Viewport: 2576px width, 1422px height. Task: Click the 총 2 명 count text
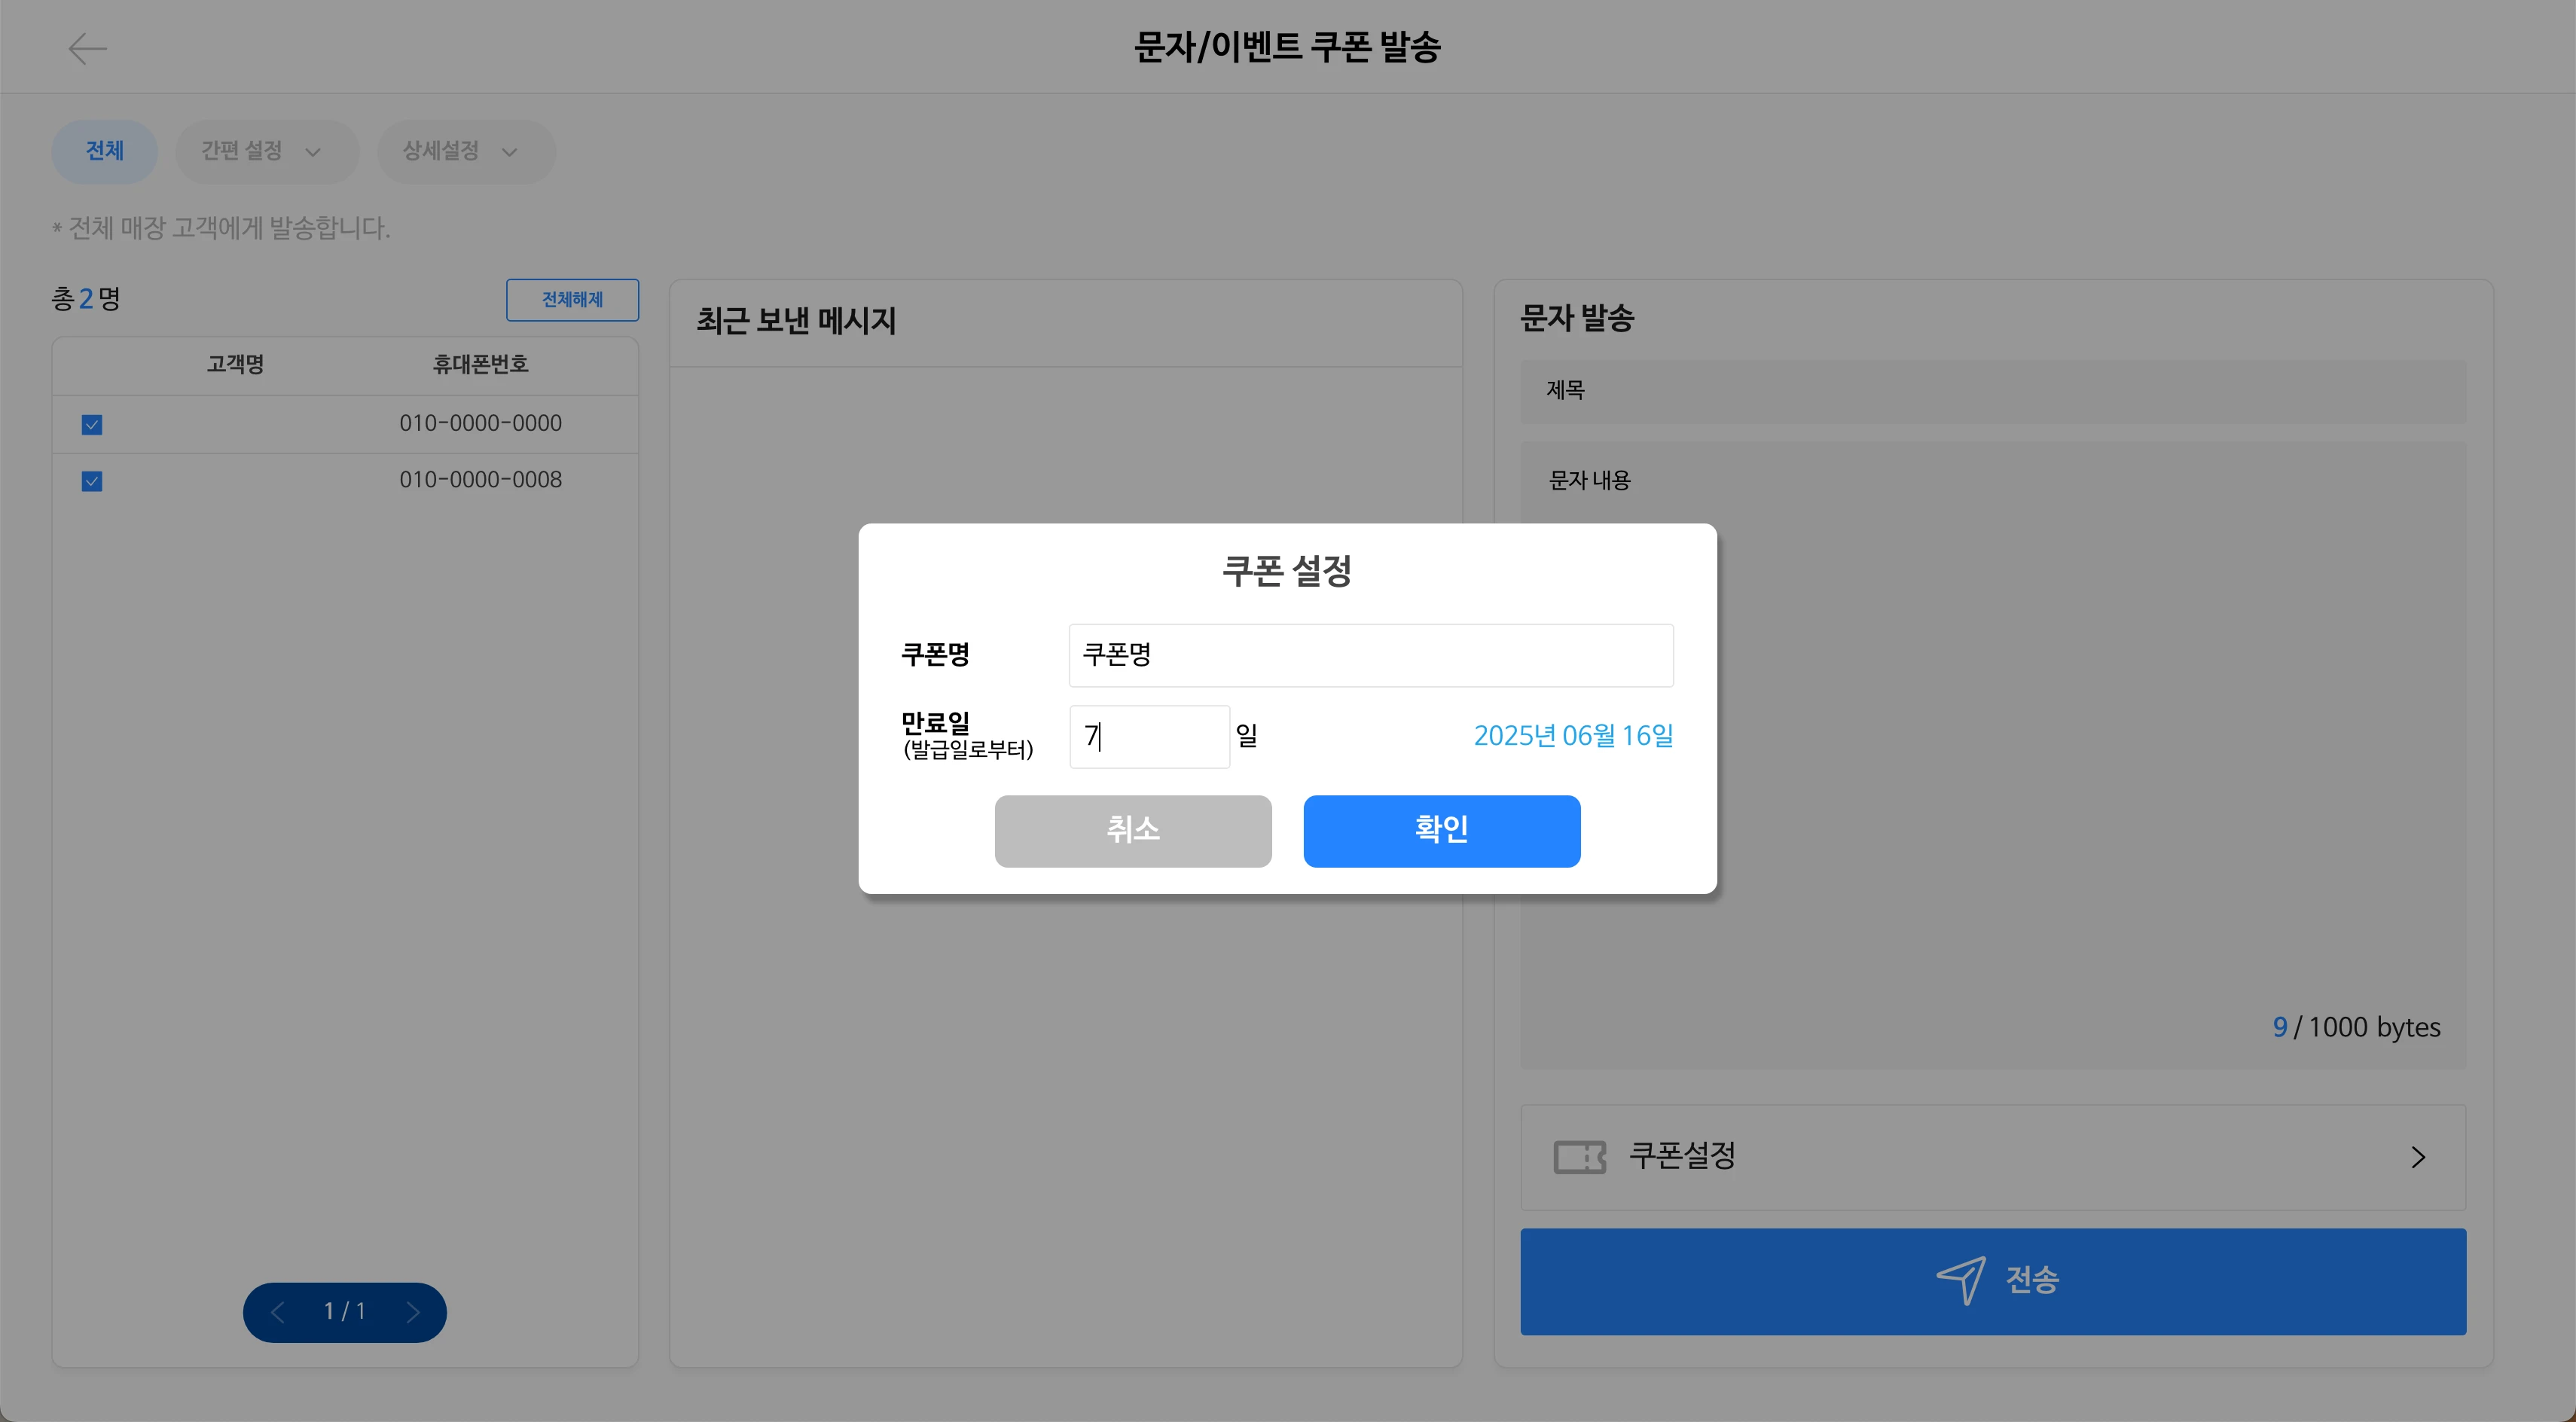(x=86, y=299)
